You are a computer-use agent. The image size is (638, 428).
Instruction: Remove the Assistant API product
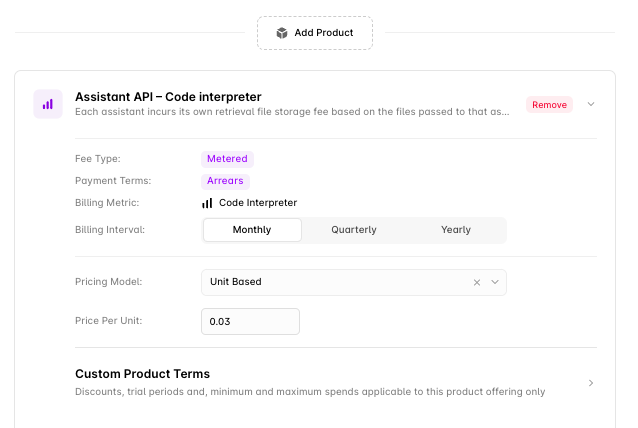(x=549, y=105)
